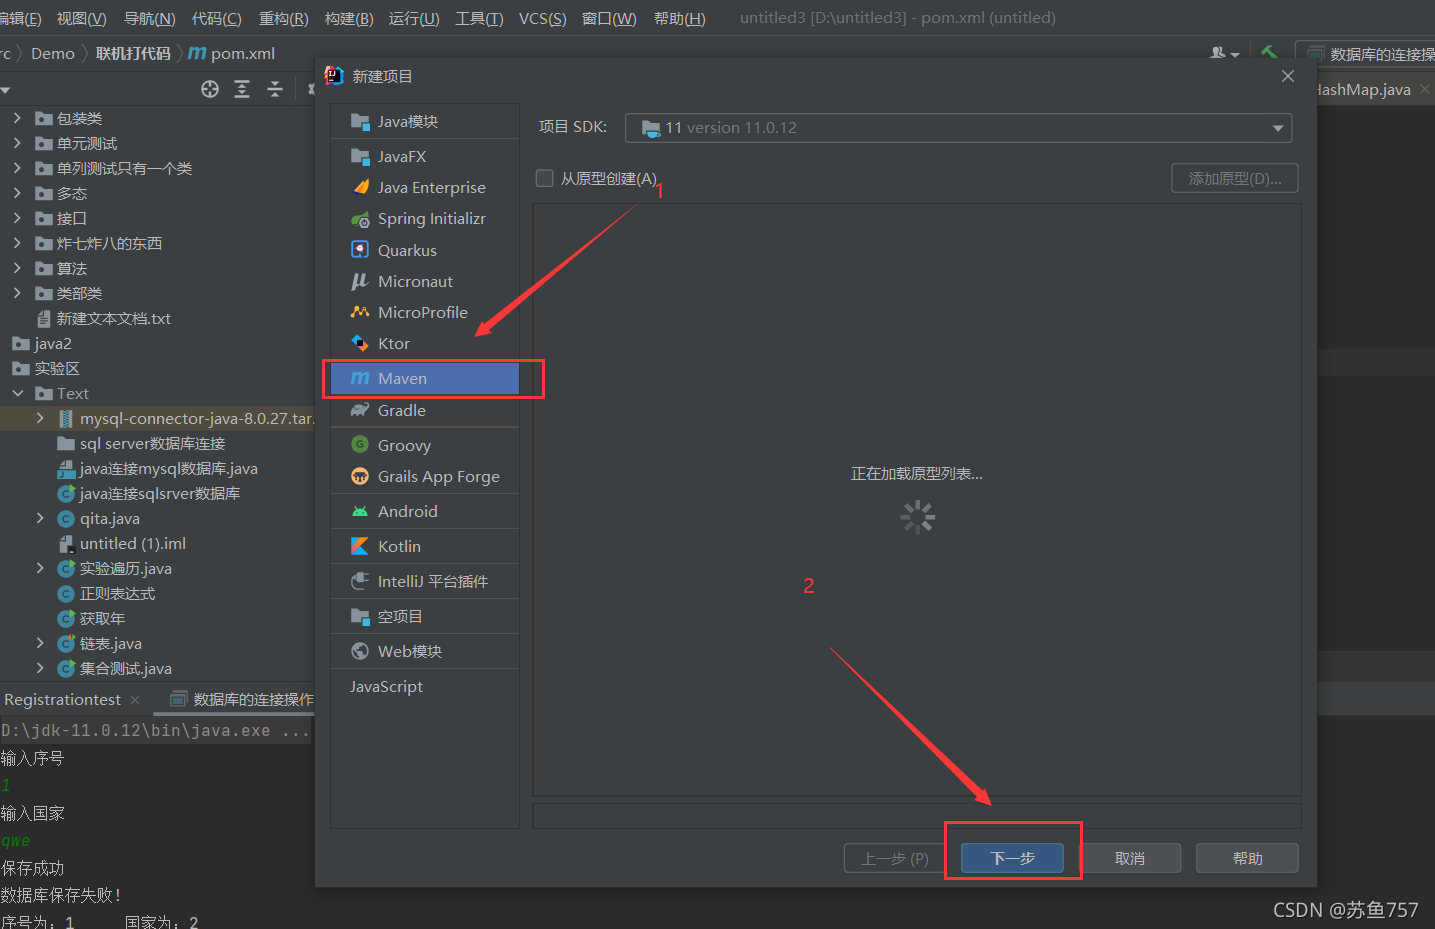This screenshot has width=1435, height=929.
Task: Switch to the Registrationtest run tab
Action: coord(62,699)
